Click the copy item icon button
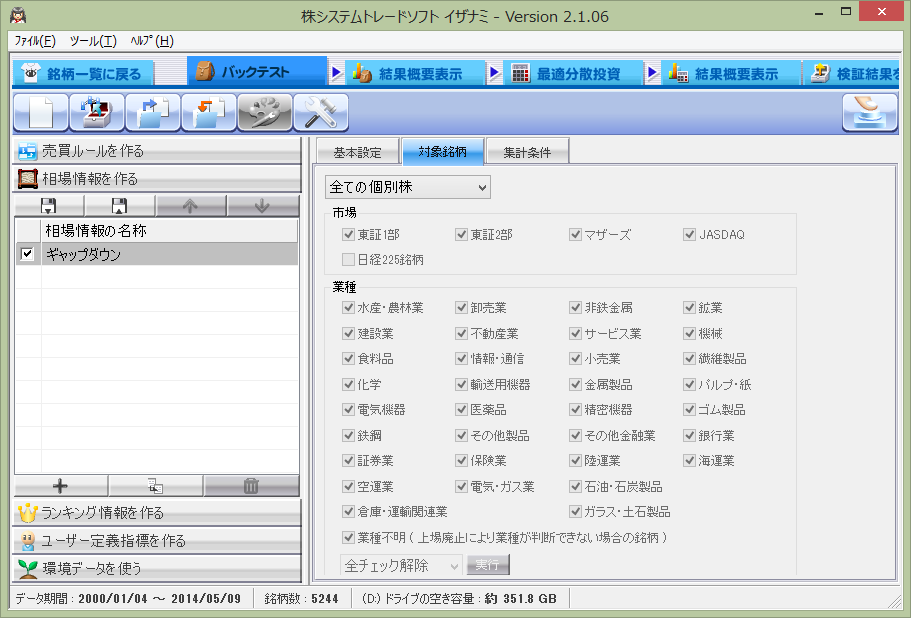The width and height of the screenshot is (911, 618). tap(155, 486)
